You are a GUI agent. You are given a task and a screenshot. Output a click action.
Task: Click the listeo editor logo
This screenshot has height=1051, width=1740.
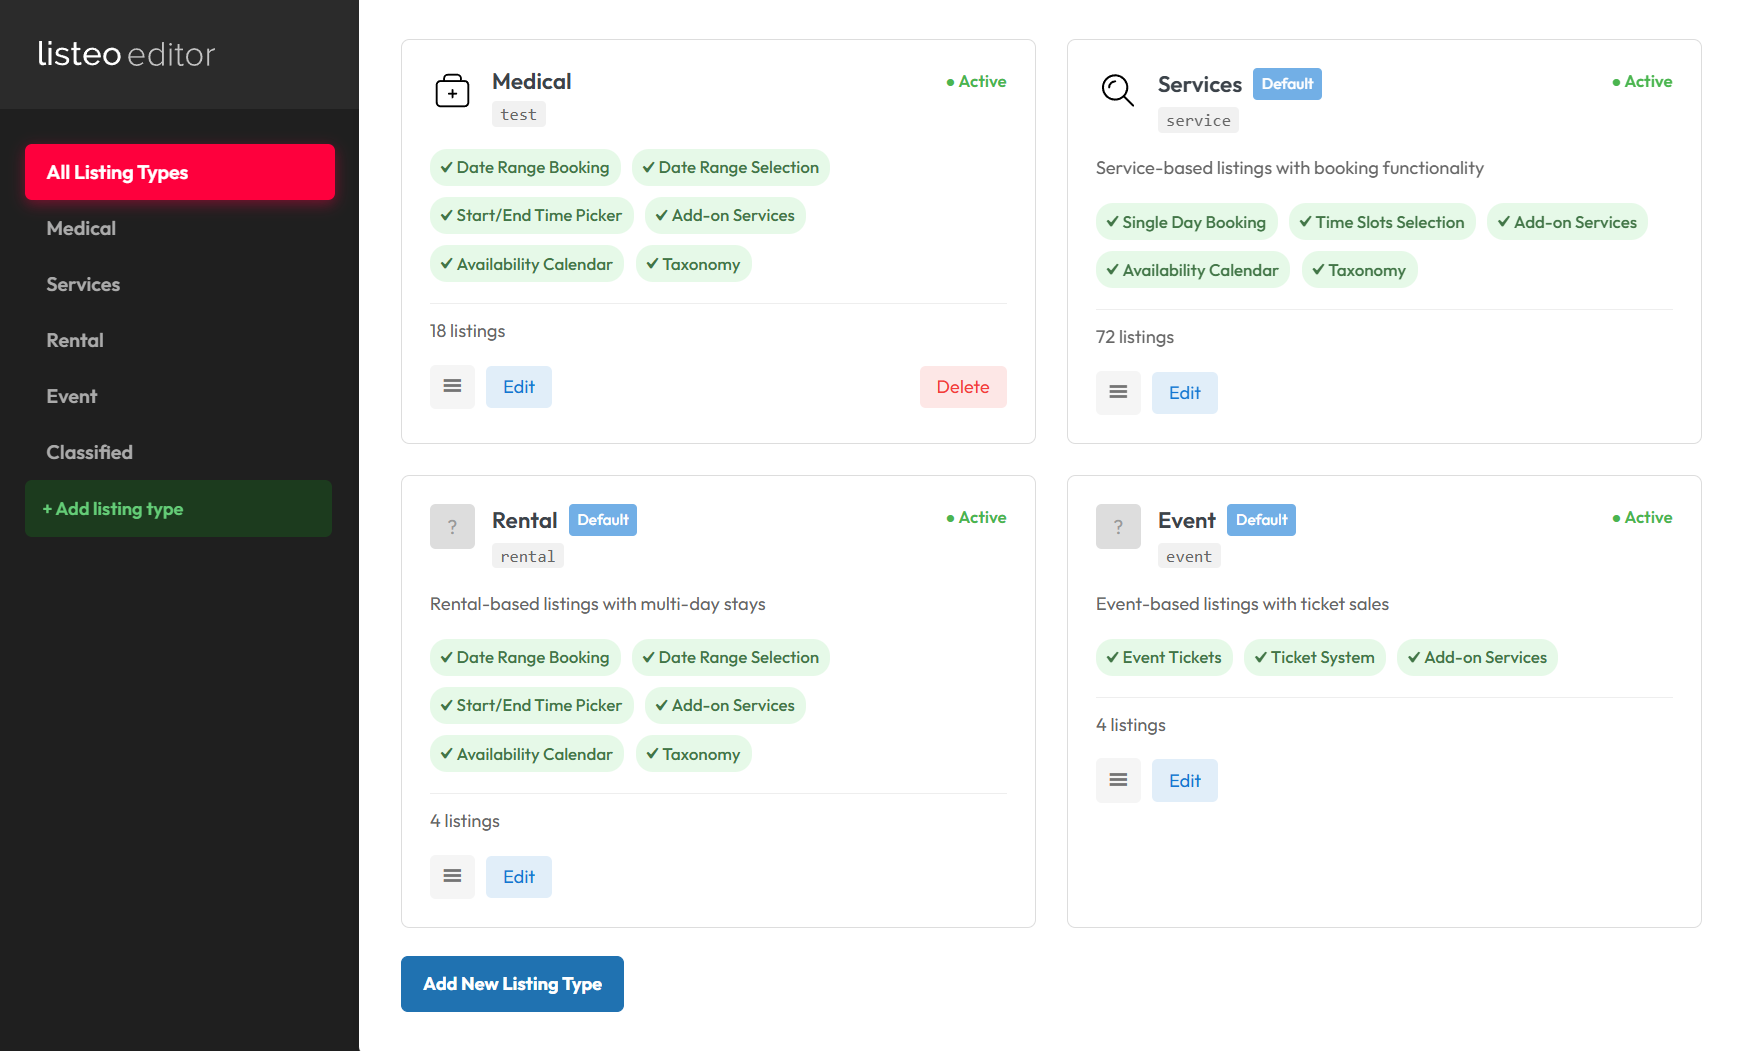[126, 54]
